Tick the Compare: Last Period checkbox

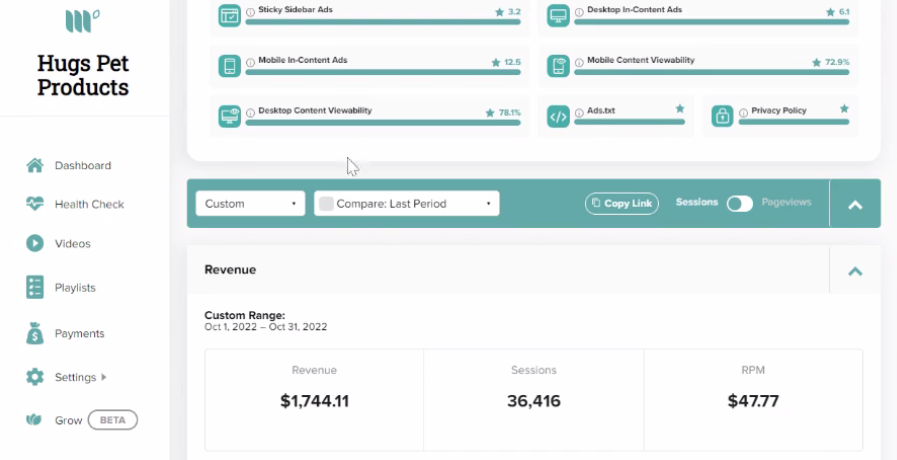pyautogui.click(x=326, y=204)
